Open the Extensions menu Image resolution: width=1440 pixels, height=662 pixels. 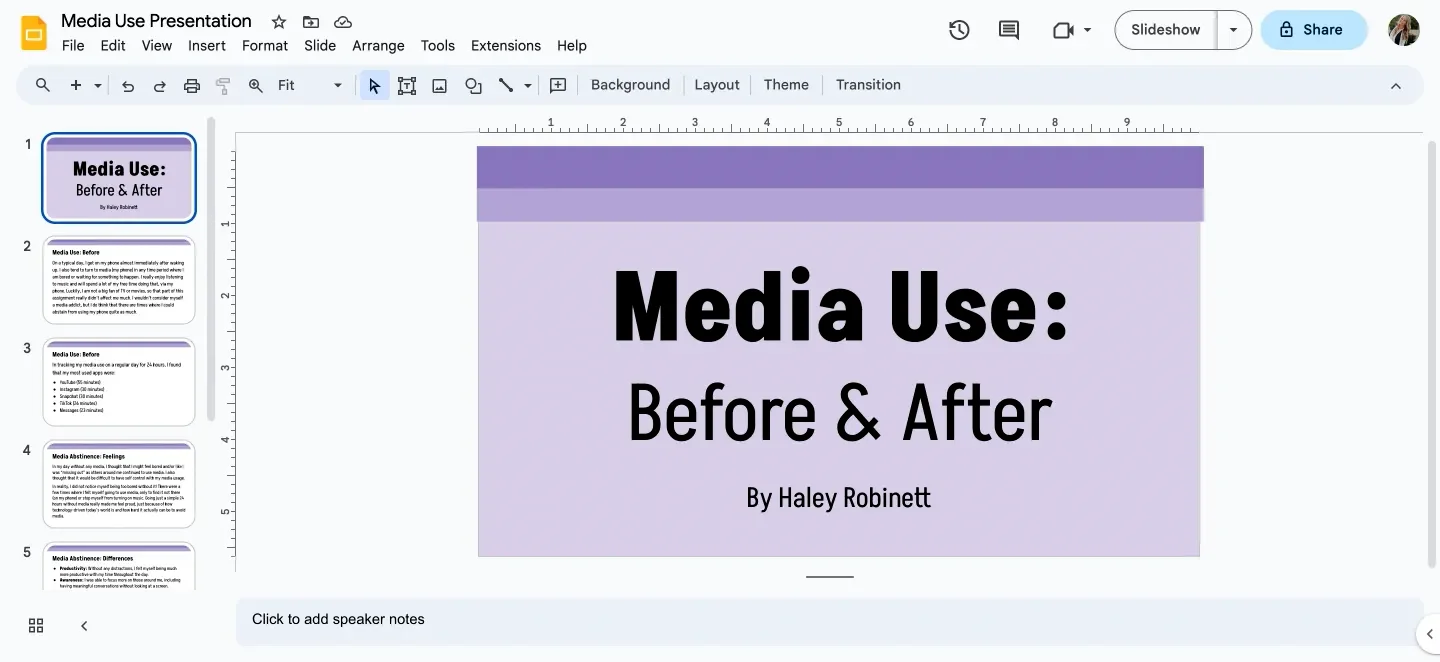(x=506, y=46)
